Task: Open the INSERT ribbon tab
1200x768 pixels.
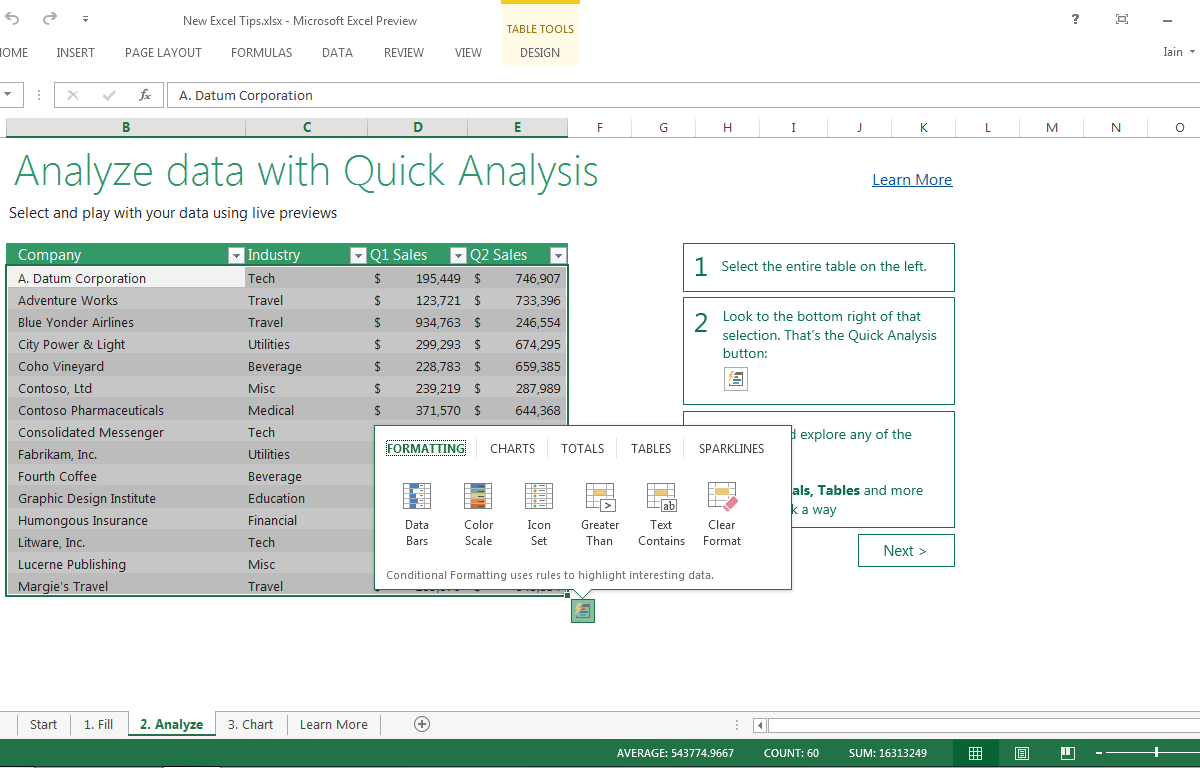Action: tap(76, 53)
